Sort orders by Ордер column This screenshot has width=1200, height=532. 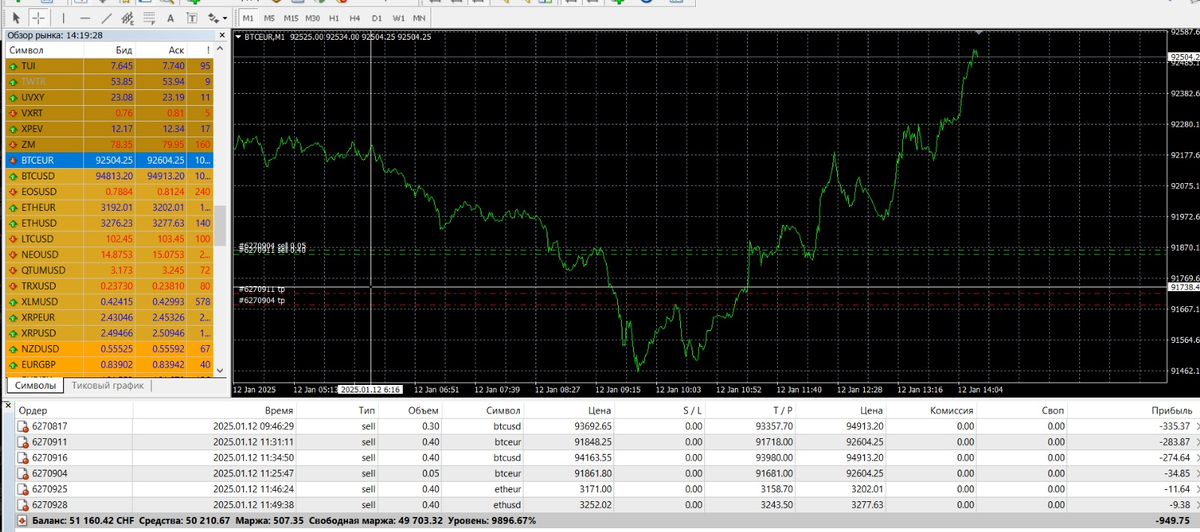coord(75,411)
